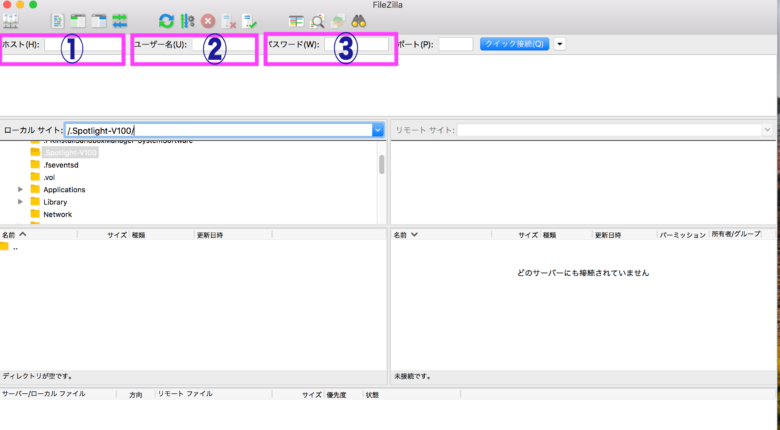
Task: Click the ポート(P) input field
Action: [x=456, y=44]
